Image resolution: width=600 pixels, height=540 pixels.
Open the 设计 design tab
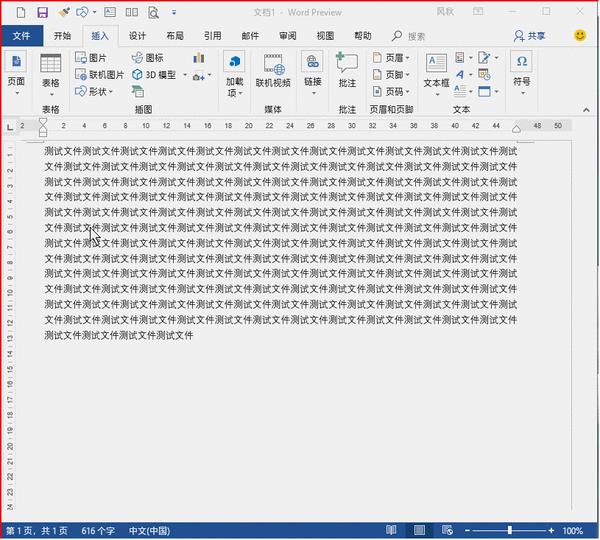pyautogui.click(x=137, y=35)
